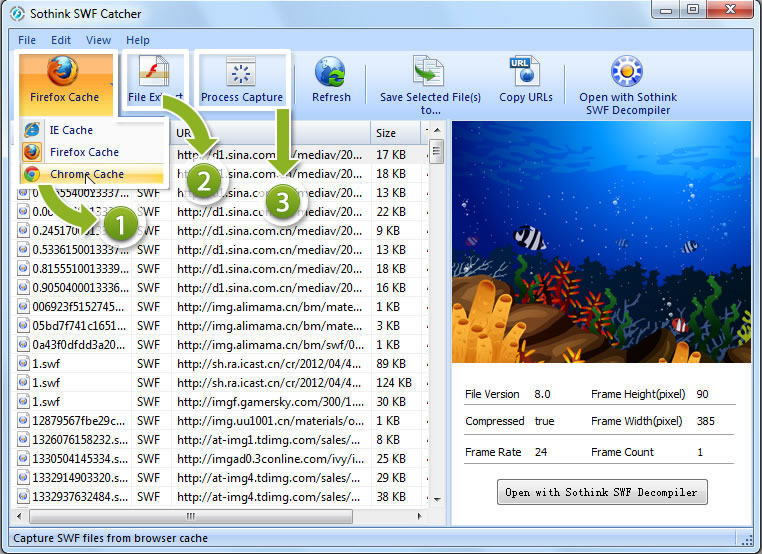Click the vertical scrollbar up arrow

point(436,130)
